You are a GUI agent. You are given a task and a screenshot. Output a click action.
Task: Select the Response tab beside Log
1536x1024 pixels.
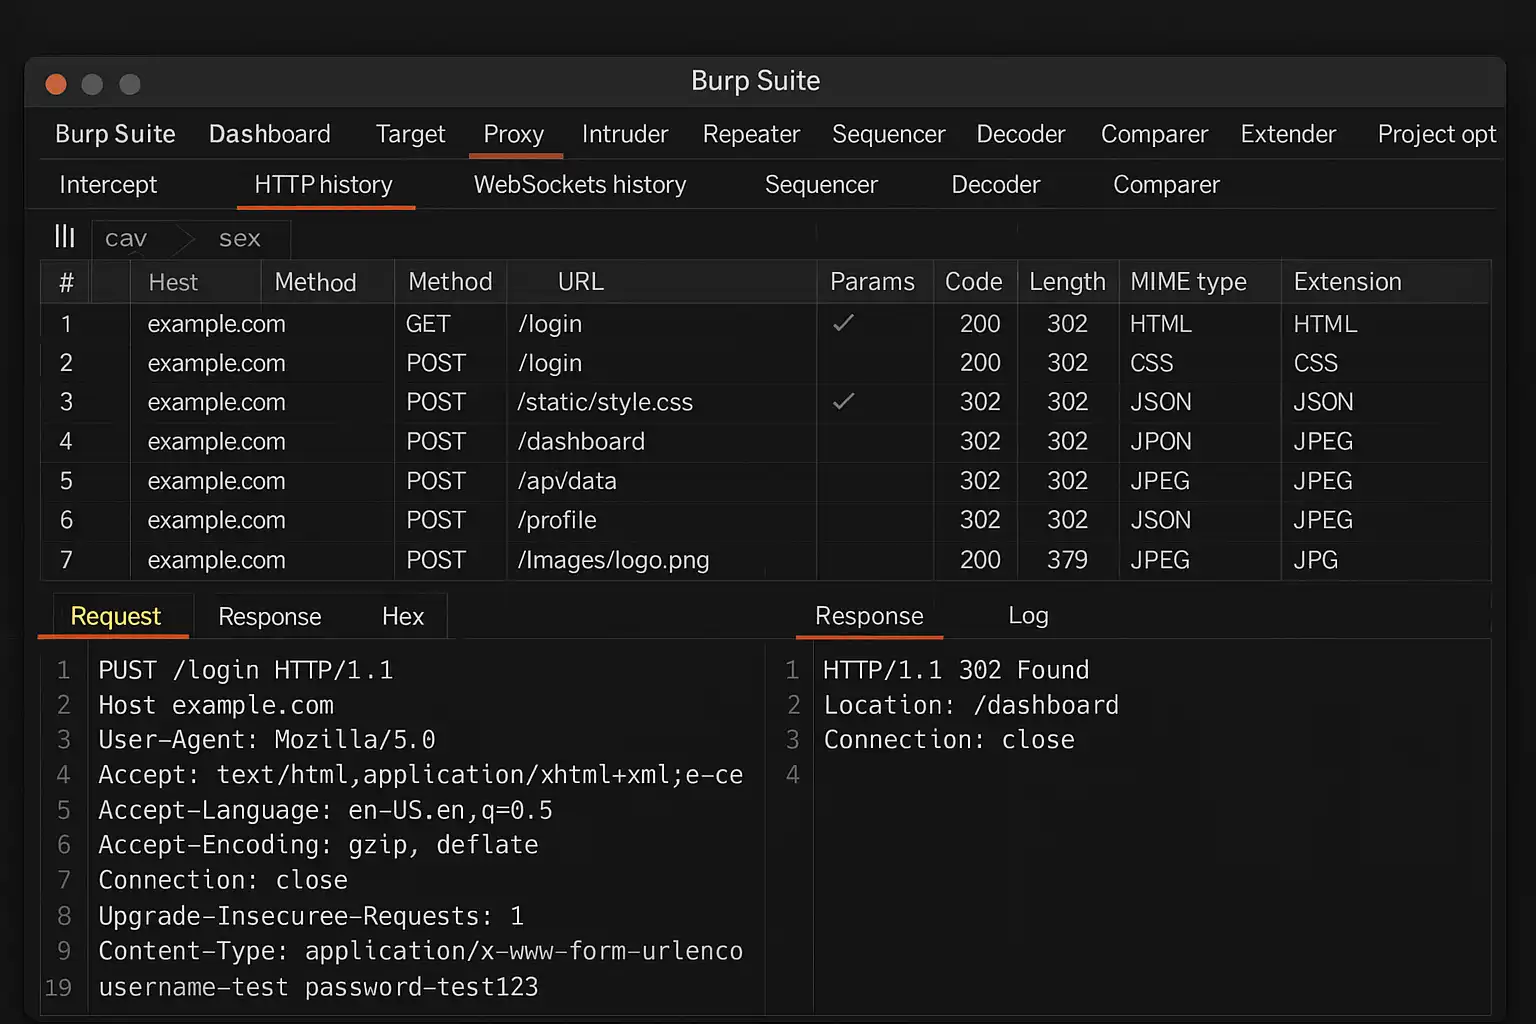pyautogui.click(x=869, y=616)
